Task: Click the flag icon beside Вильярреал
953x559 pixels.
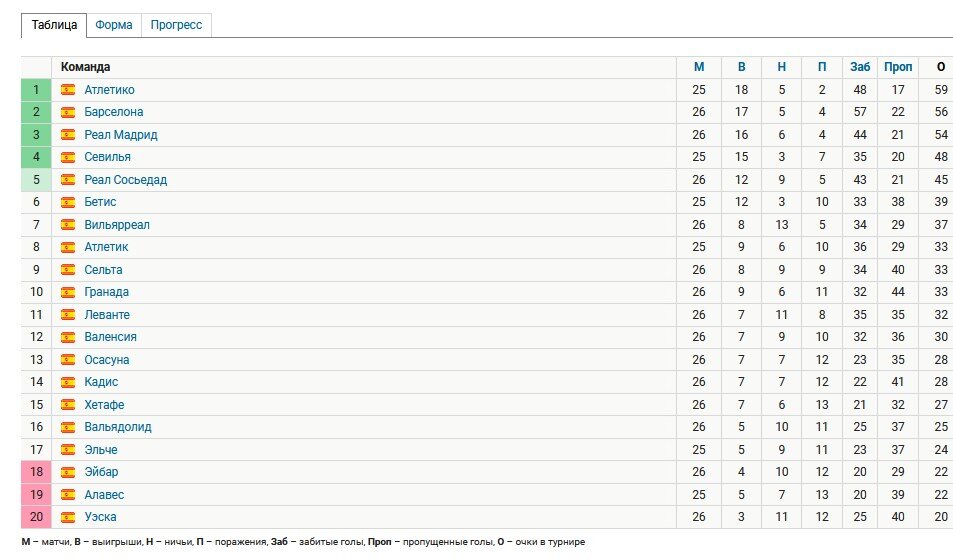Action: tap(68, 224)
